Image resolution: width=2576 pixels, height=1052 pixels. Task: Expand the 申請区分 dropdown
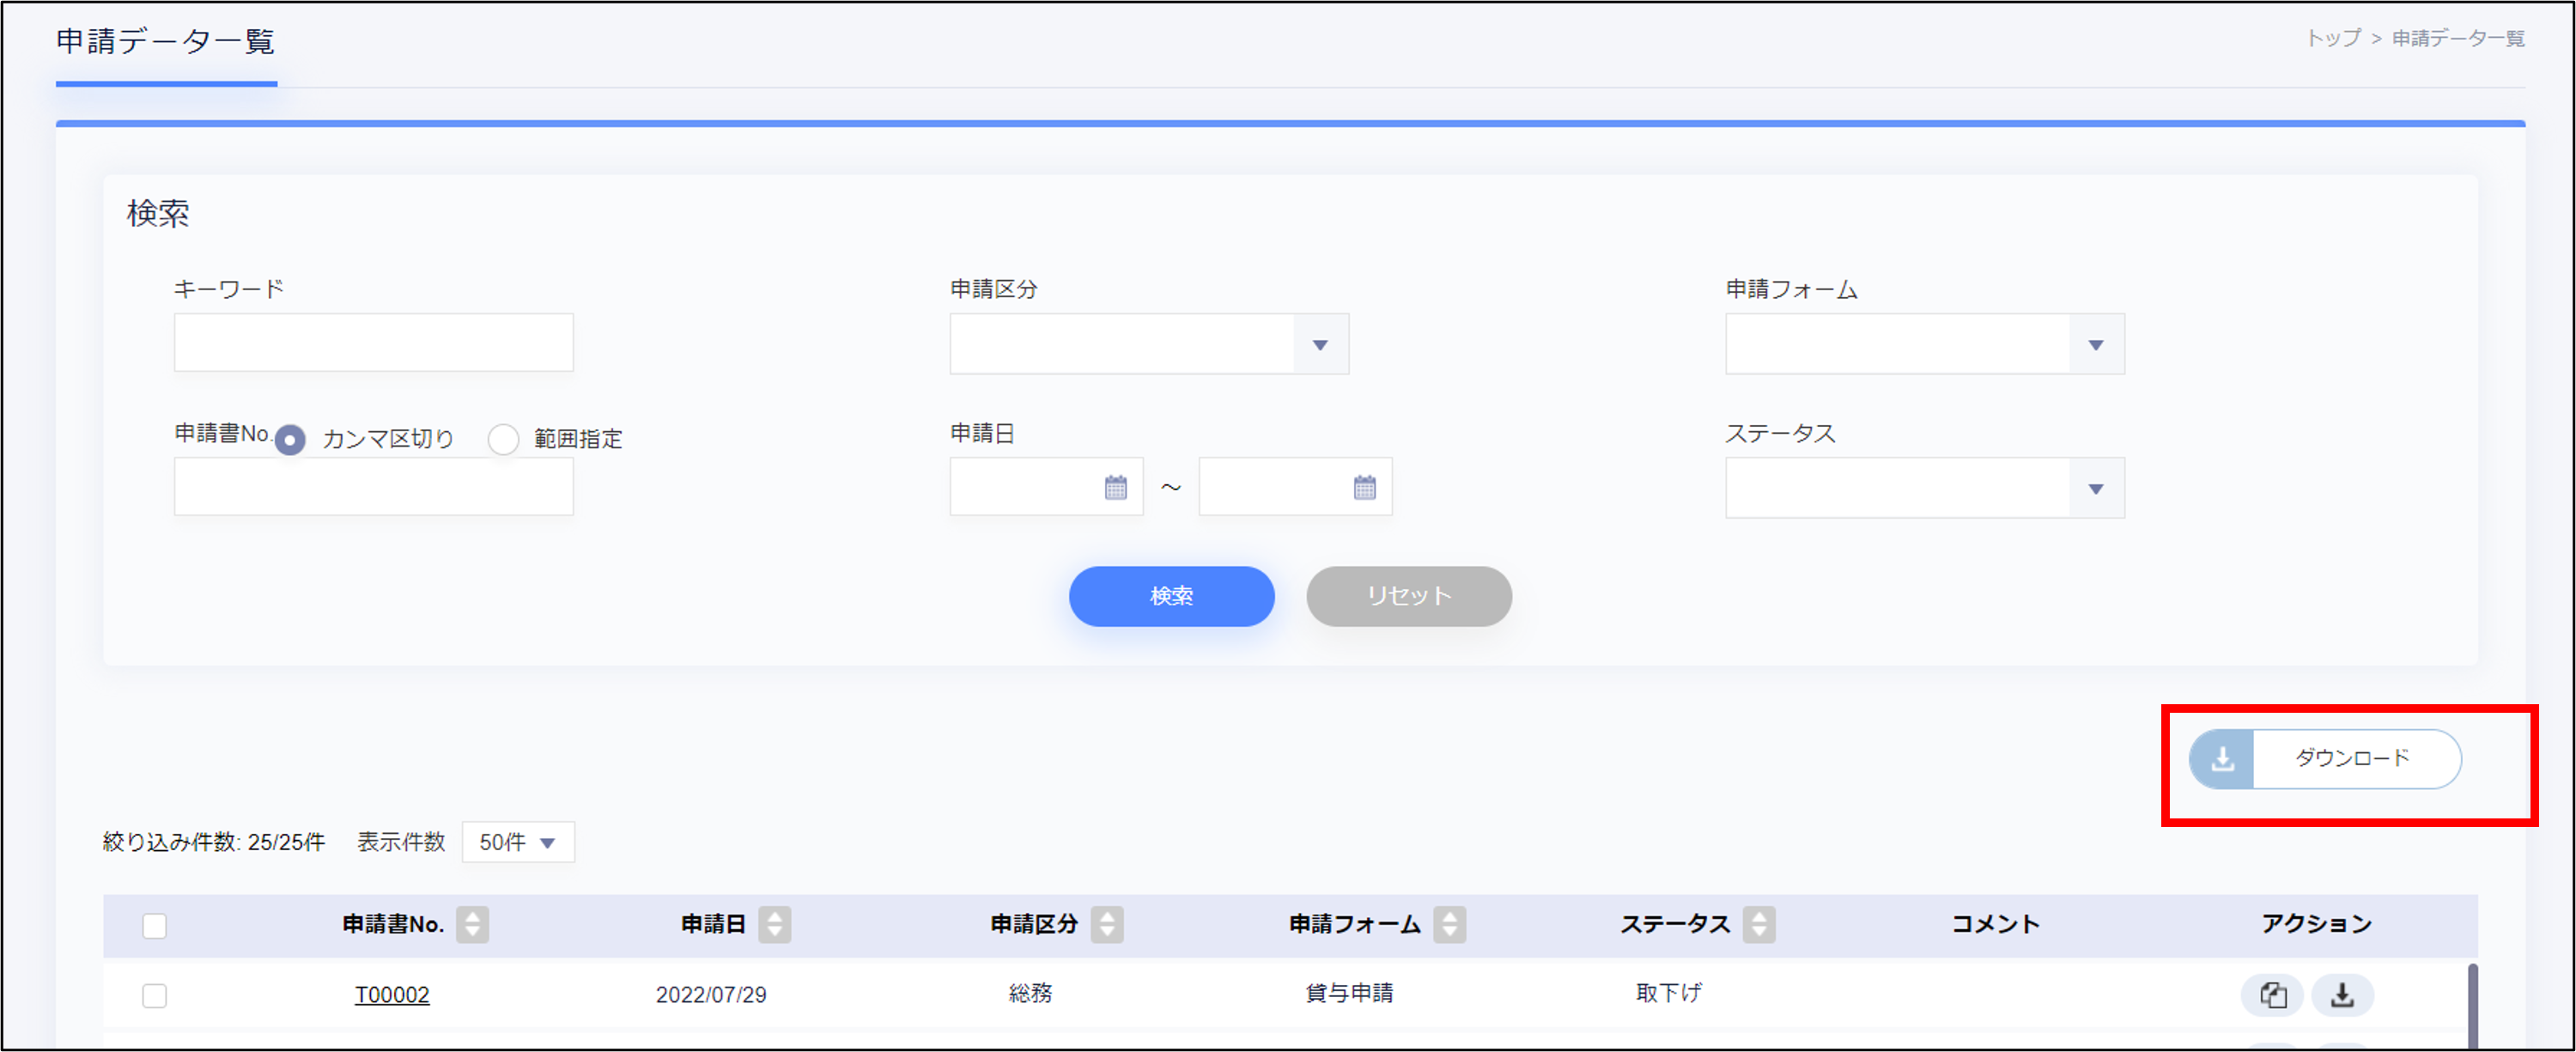coord(1319,345)
